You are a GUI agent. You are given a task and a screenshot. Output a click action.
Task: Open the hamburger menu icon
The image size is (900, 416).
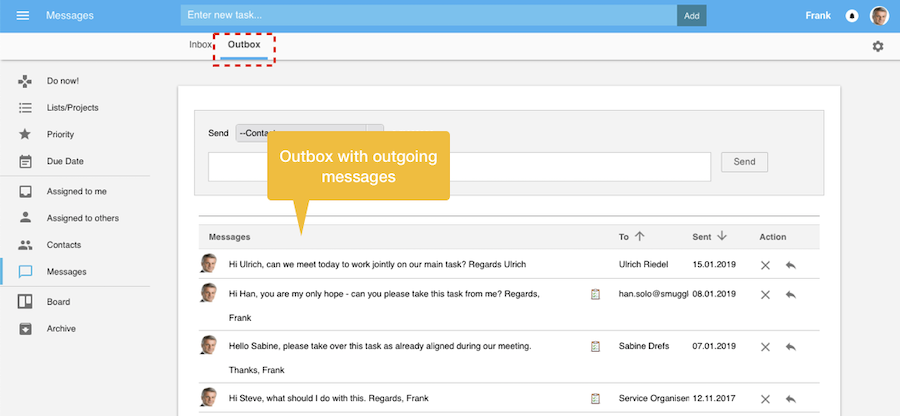coord(23,16)
